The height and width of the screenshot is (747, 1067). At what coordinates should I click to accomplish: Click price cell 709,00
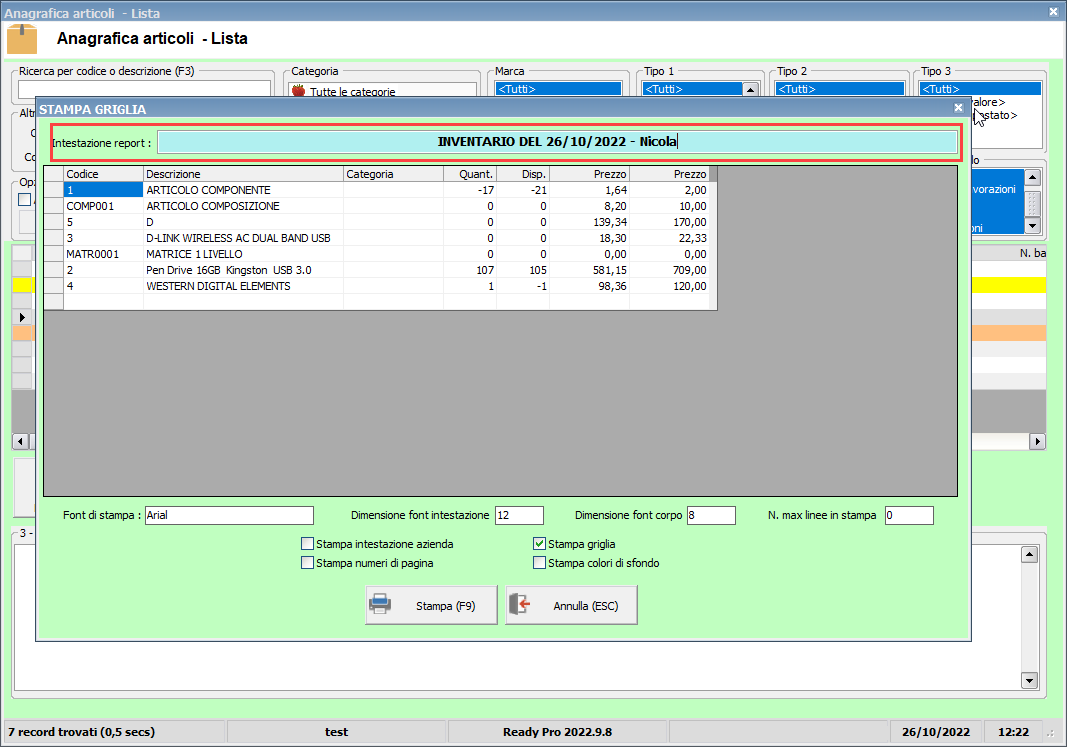pyautogui.click(x=670, y=270)
